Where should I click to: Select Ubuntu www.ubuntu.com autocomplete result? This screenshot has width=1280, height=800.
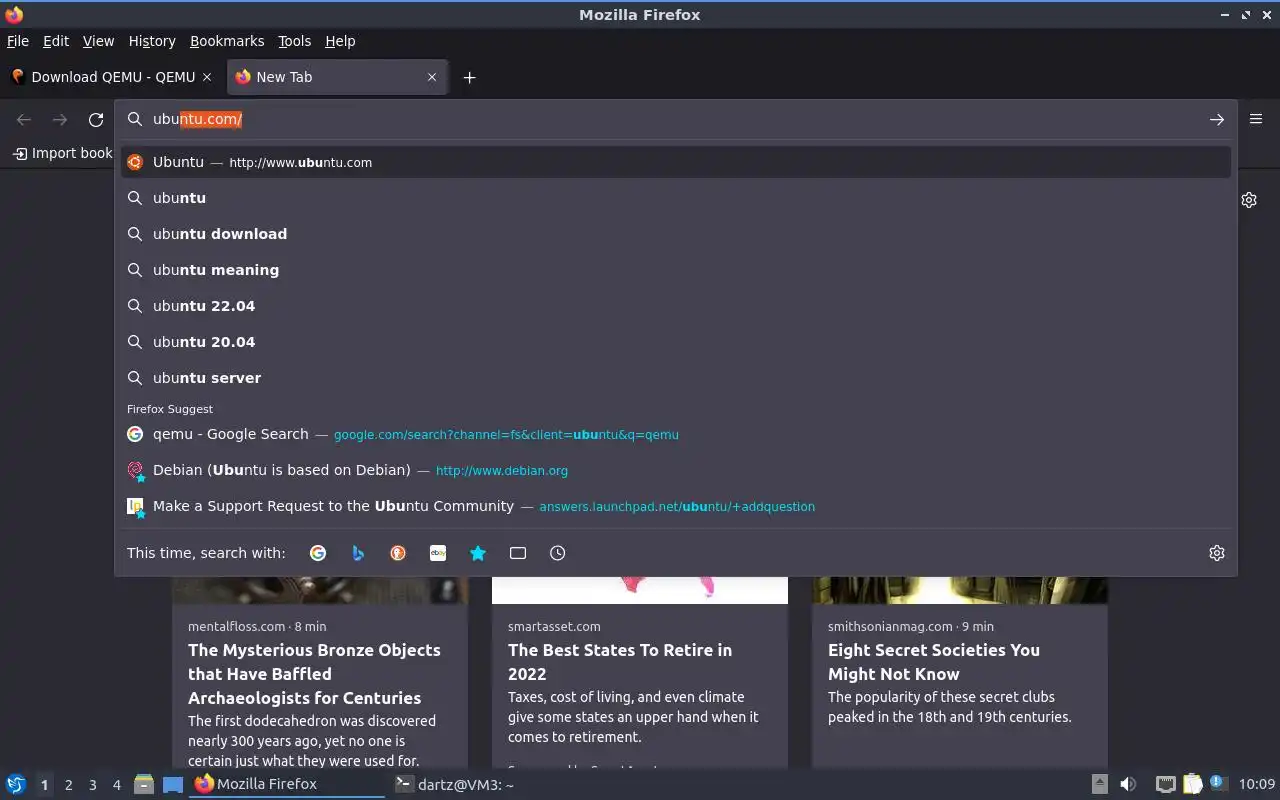676,162
